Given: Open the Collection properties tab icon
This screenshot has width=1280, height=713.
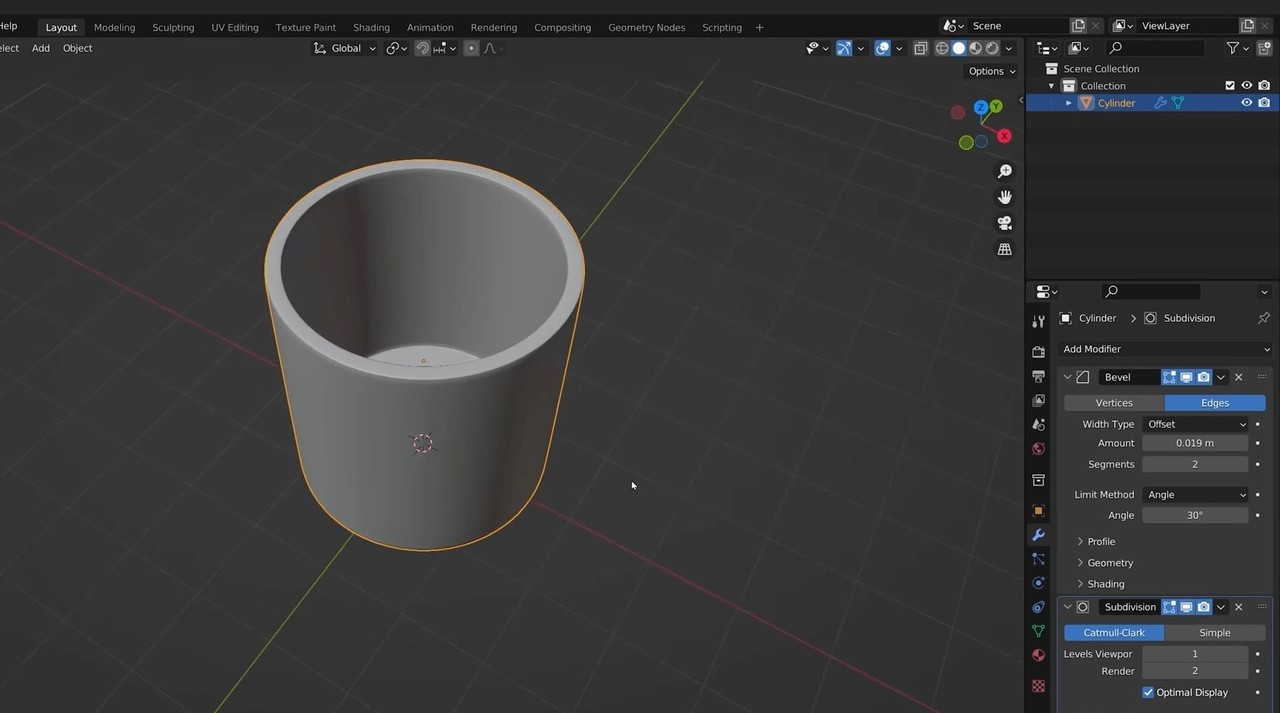Looking at the screenshot, I should [x=1038, y=480].
